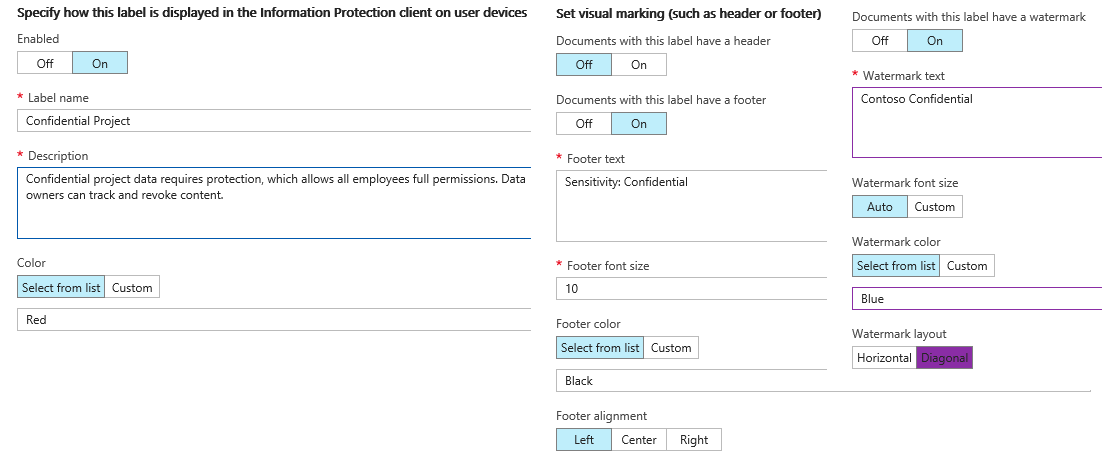Image resolution: width=1102 pixels, height=461 pixels.
Task: Open the Footer color dropdown showing Black
Action: coord(690,381)
